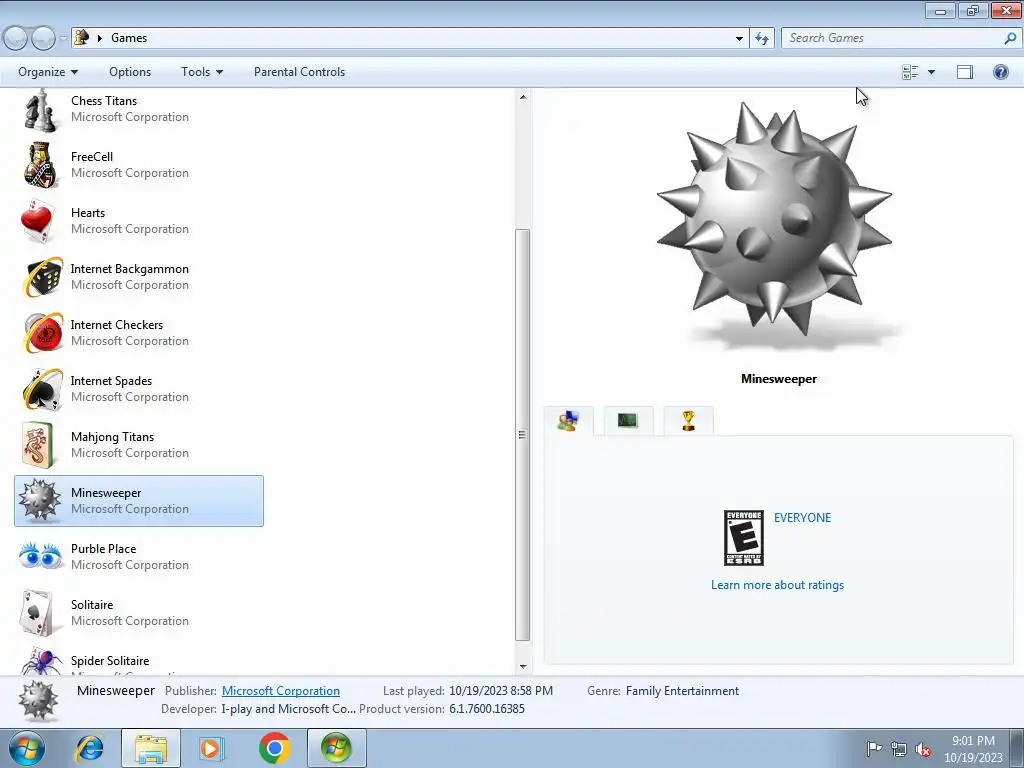Screen dimensions: 1024x768
Task: Click the Purble Place title text
Action: pos(103,549)
